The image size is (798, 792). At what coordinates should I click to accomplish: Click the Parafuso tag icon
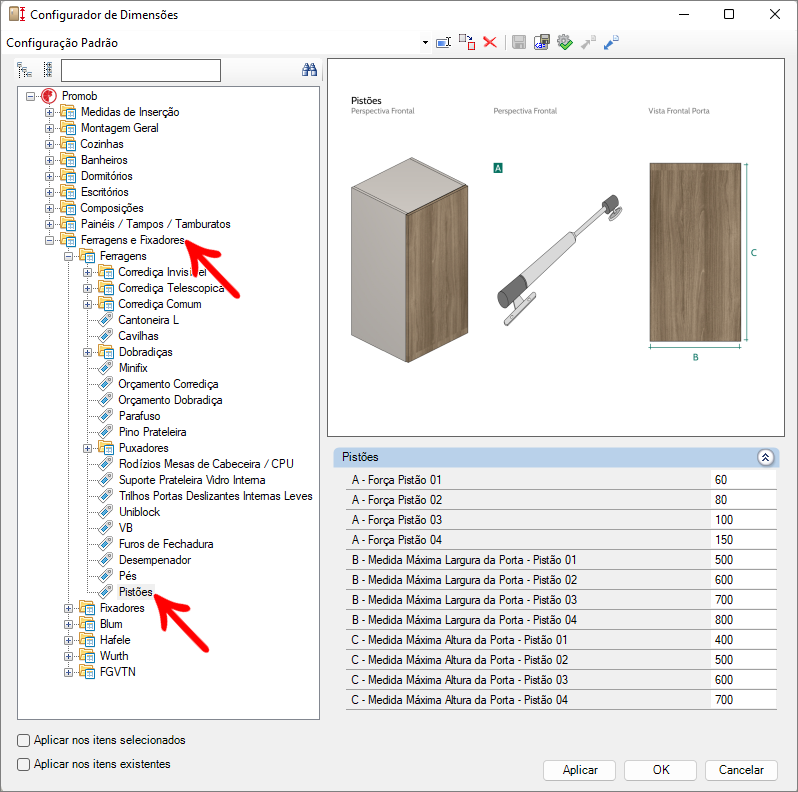pos(105,416)
